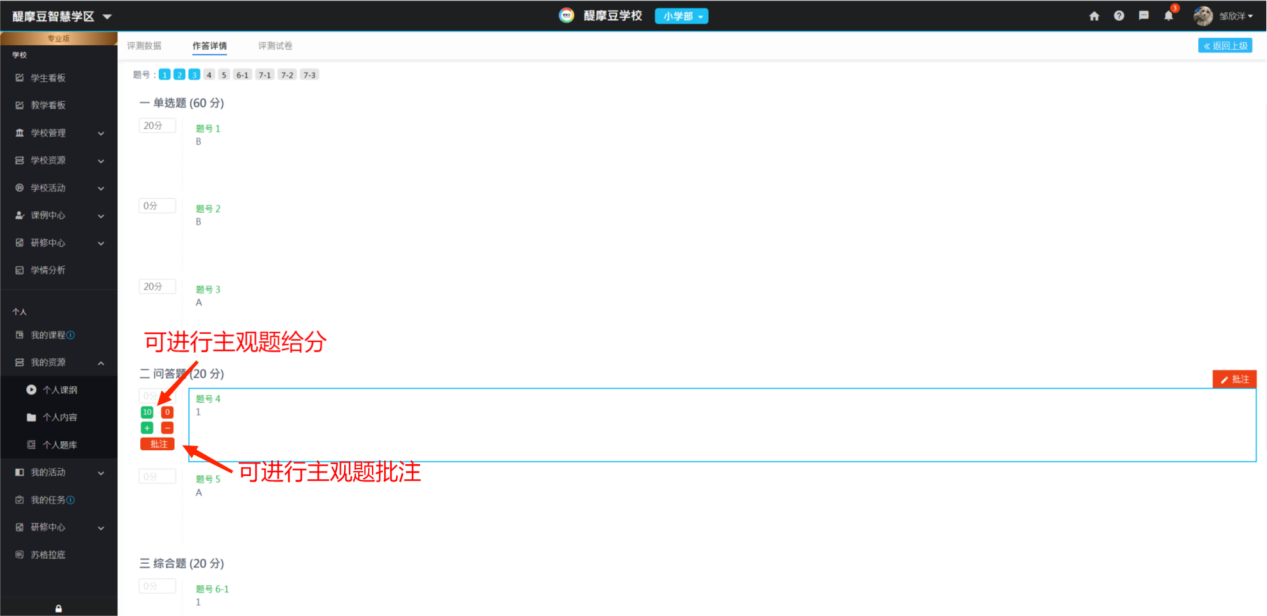Set question 4 score to 0
The image size is (1267, 616).
coord(167,412)
